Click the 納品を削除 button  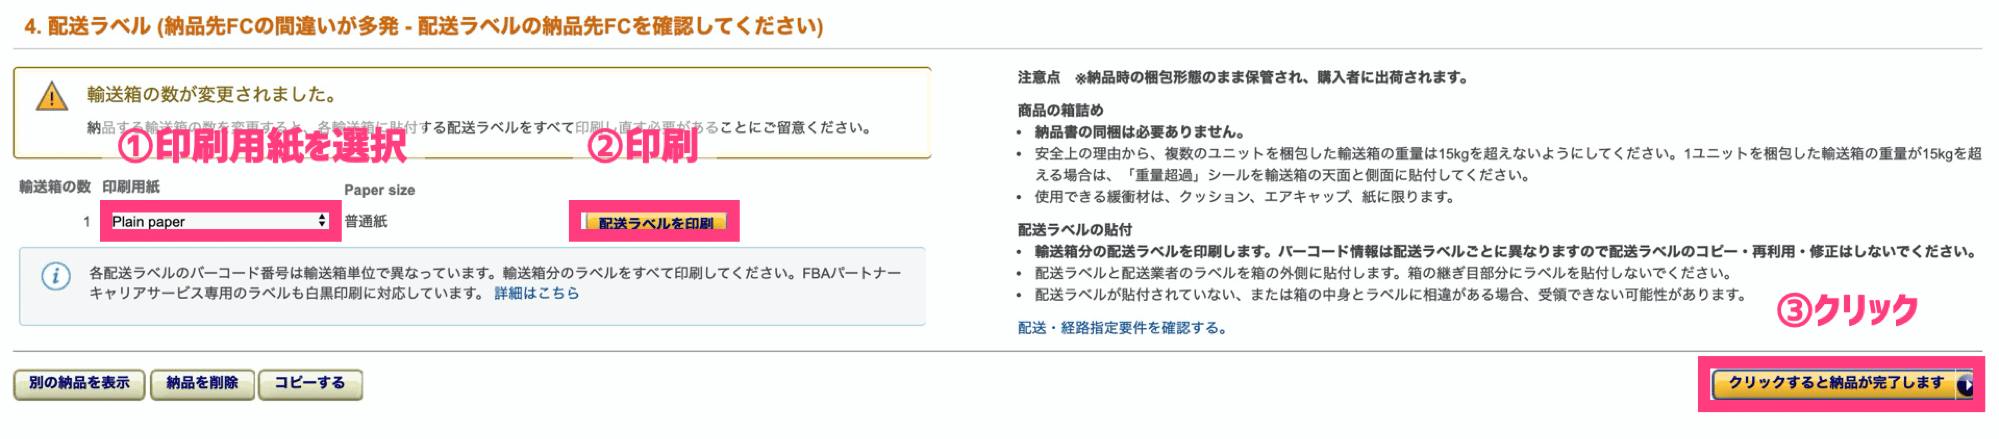point(202,384)
